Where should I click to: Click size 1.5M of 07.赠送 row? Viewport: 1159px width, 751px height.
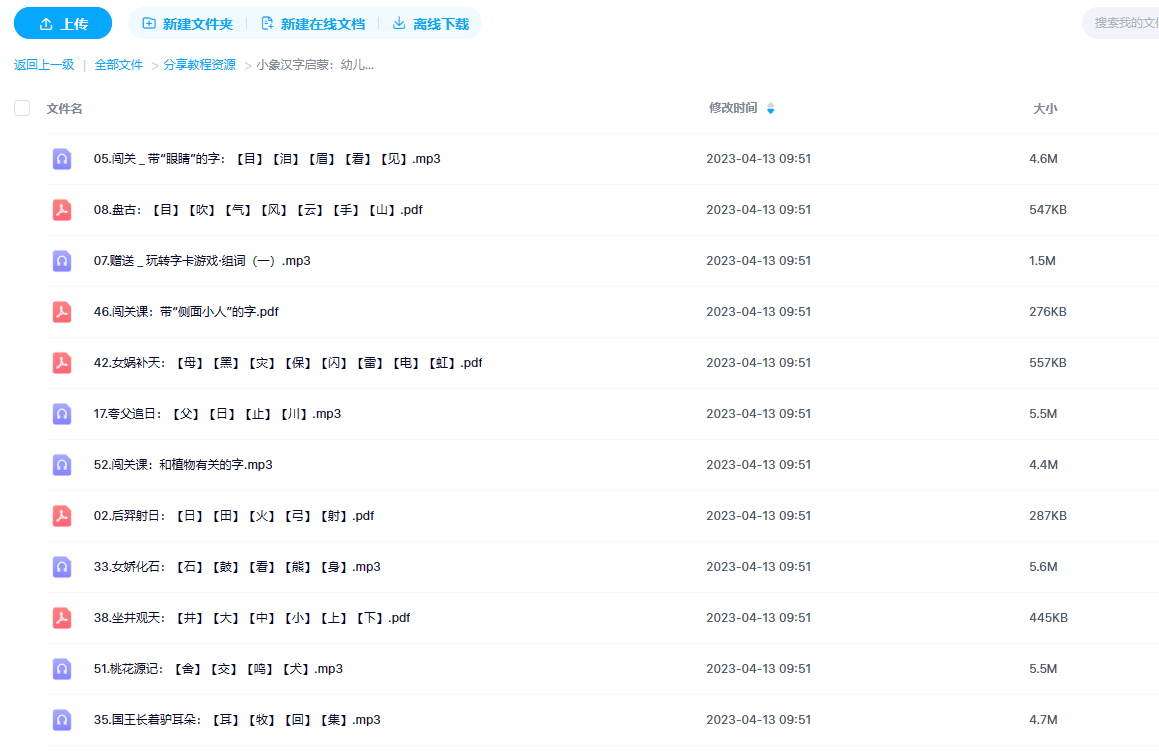[1042, 261]
